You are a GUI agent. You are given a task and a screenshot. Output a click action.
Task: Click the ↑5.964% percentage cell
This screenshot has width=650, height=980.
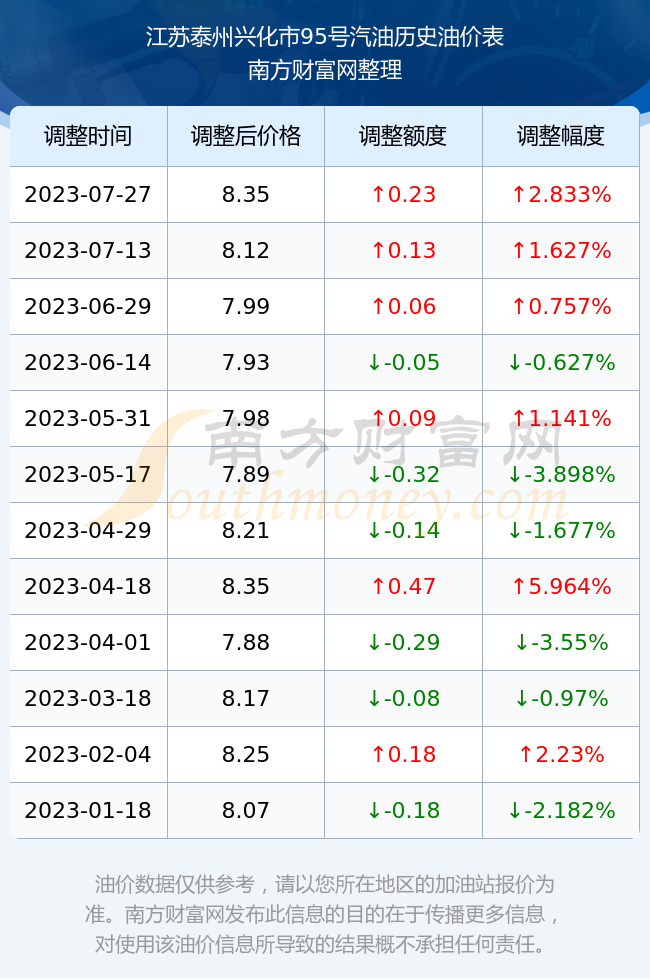[561, 586]
